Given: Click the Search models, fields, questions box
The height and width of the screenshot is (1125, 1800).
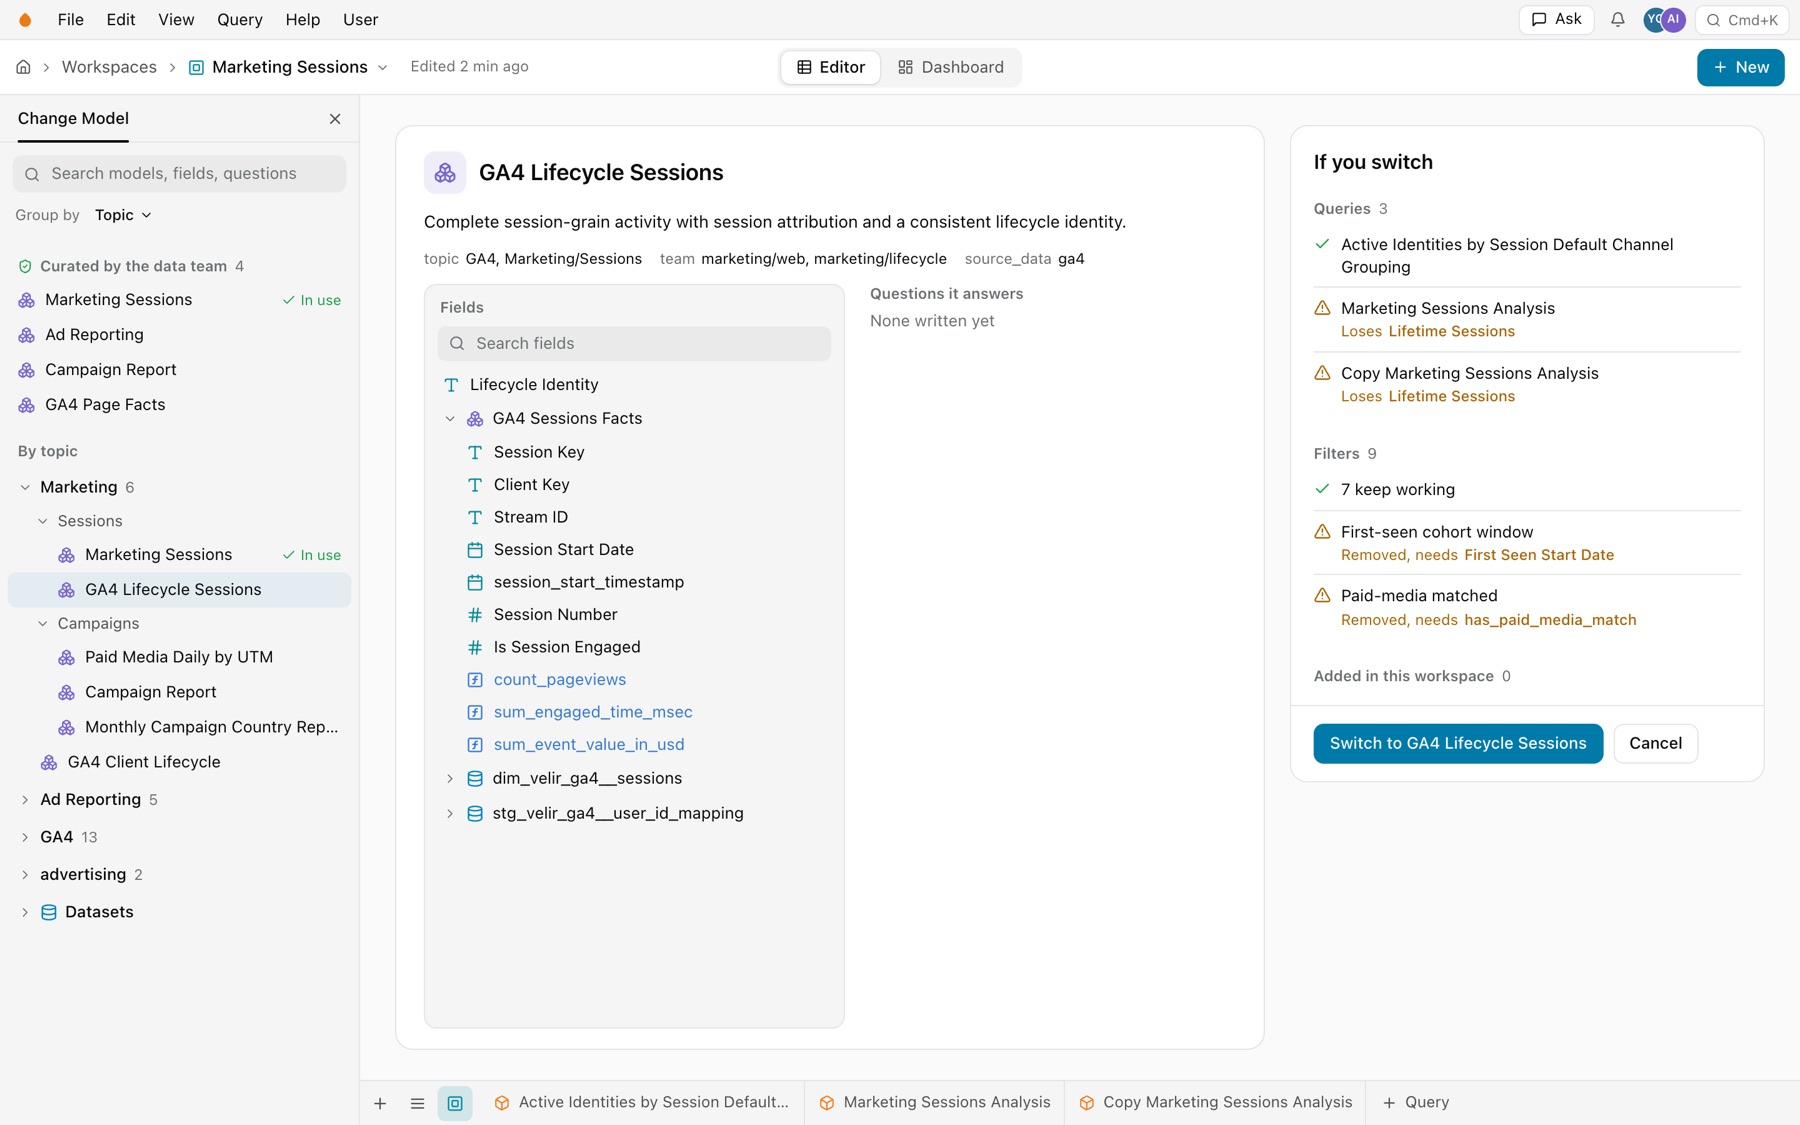Looking at the screenshot, I should (x=180, y=174).
